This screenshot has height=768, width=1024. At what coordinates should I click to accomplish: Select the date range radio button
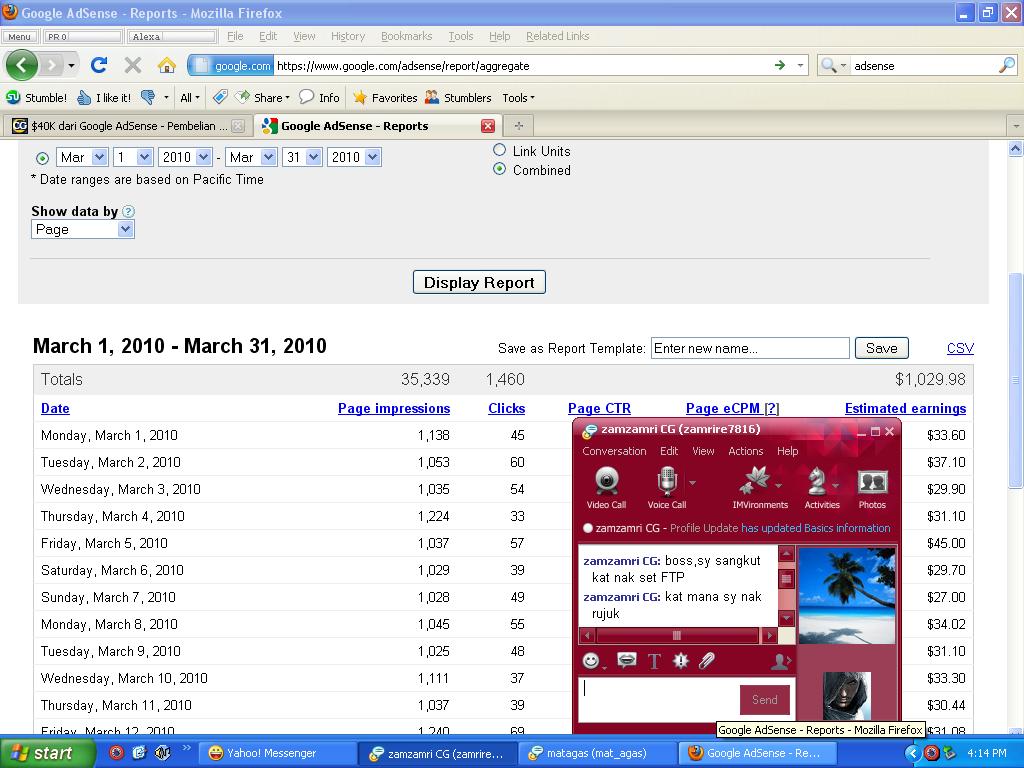42,158
